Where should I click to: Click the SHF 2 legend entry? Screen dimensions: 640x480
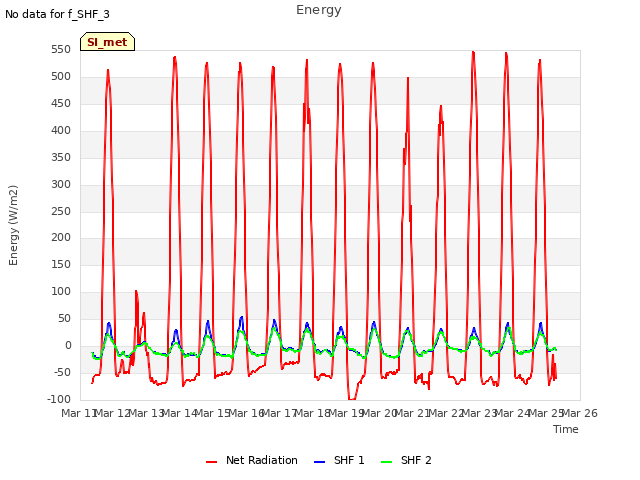click(x=406, y=460)
